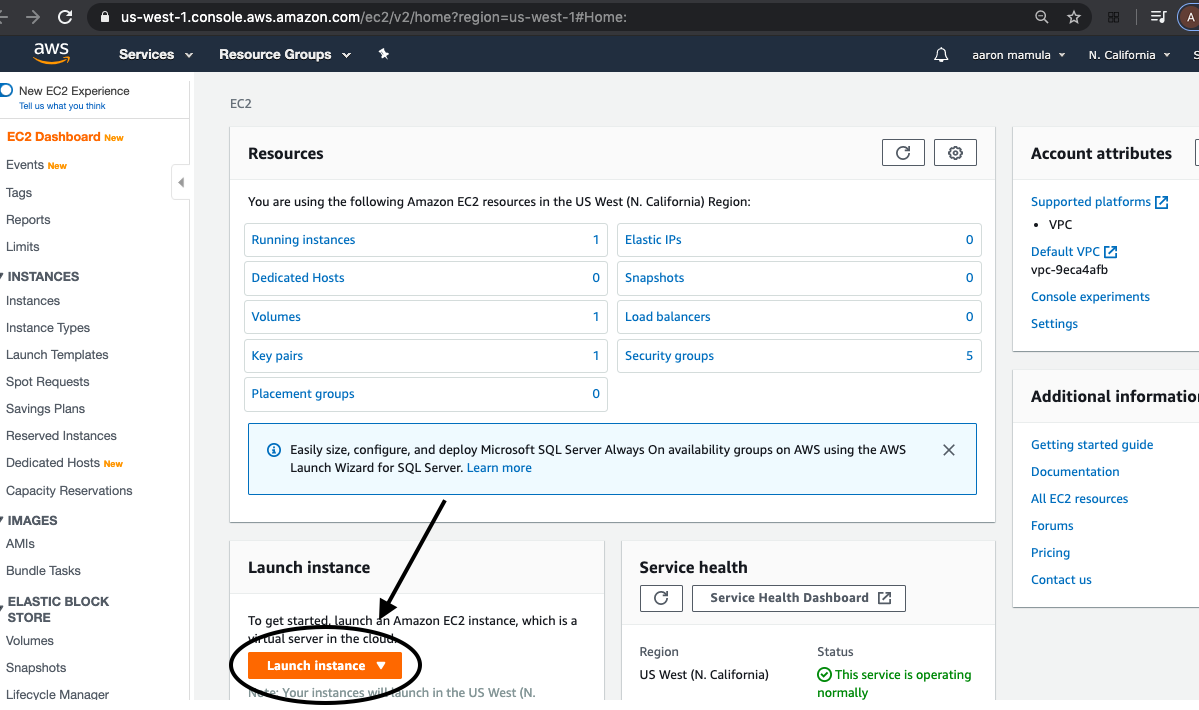Image resolution: width=1199 pixels, height=710 pixels.
Task: Open the Forums link
Action: click(x=1051, y=526)
